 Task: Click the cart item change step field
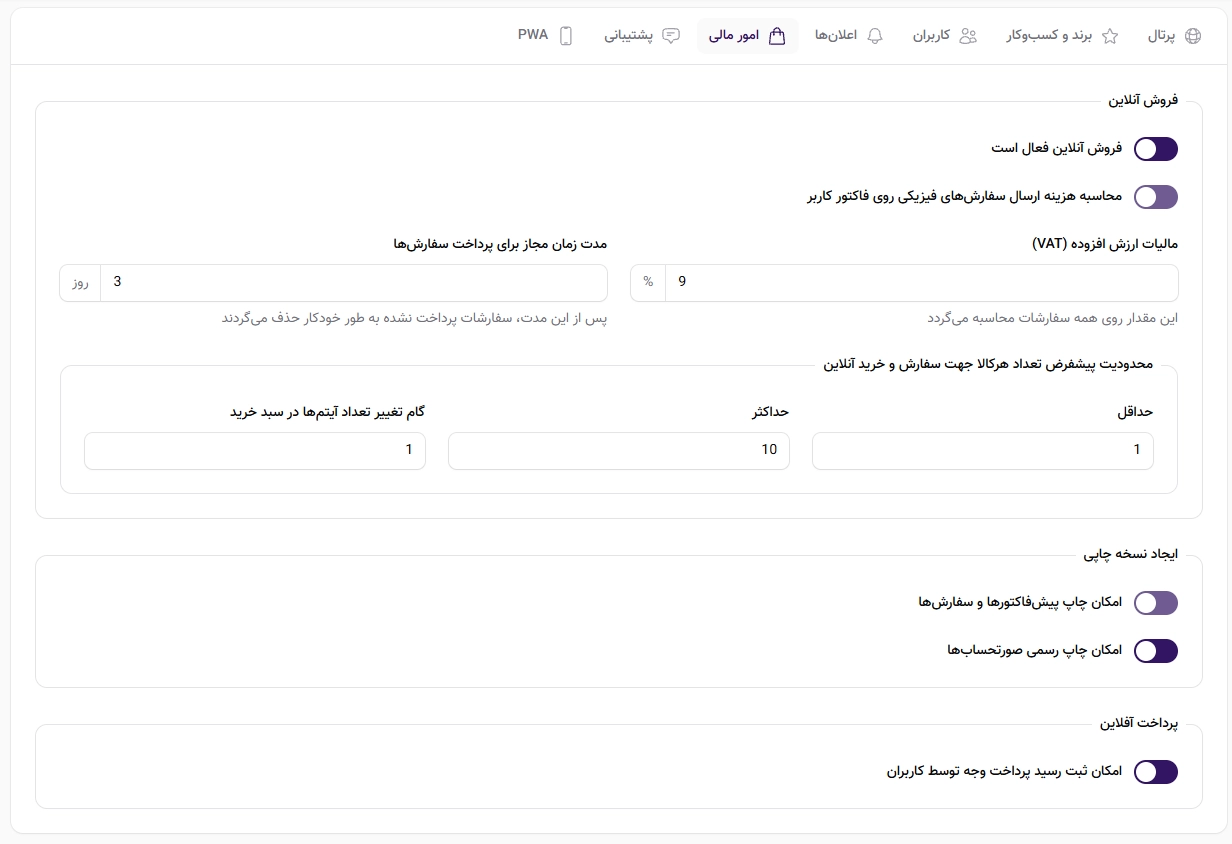(255, 451)
